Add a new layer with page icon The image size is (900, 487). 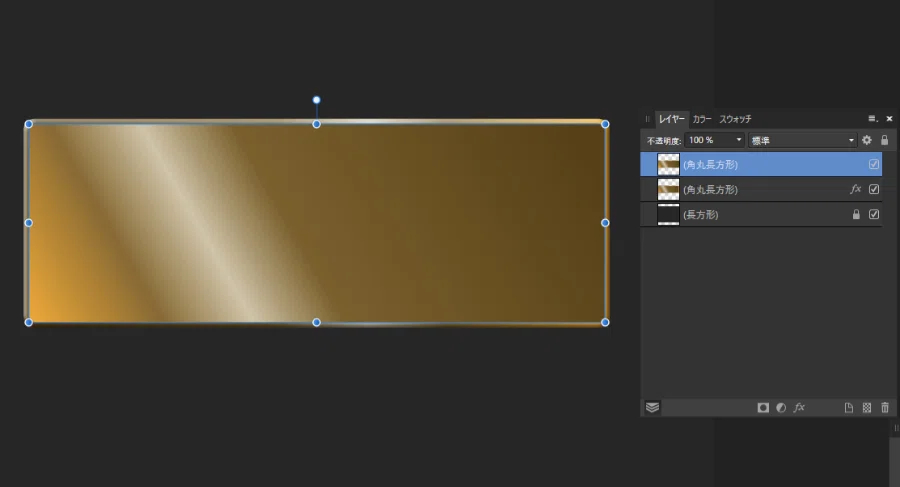(x=848, y=408)
